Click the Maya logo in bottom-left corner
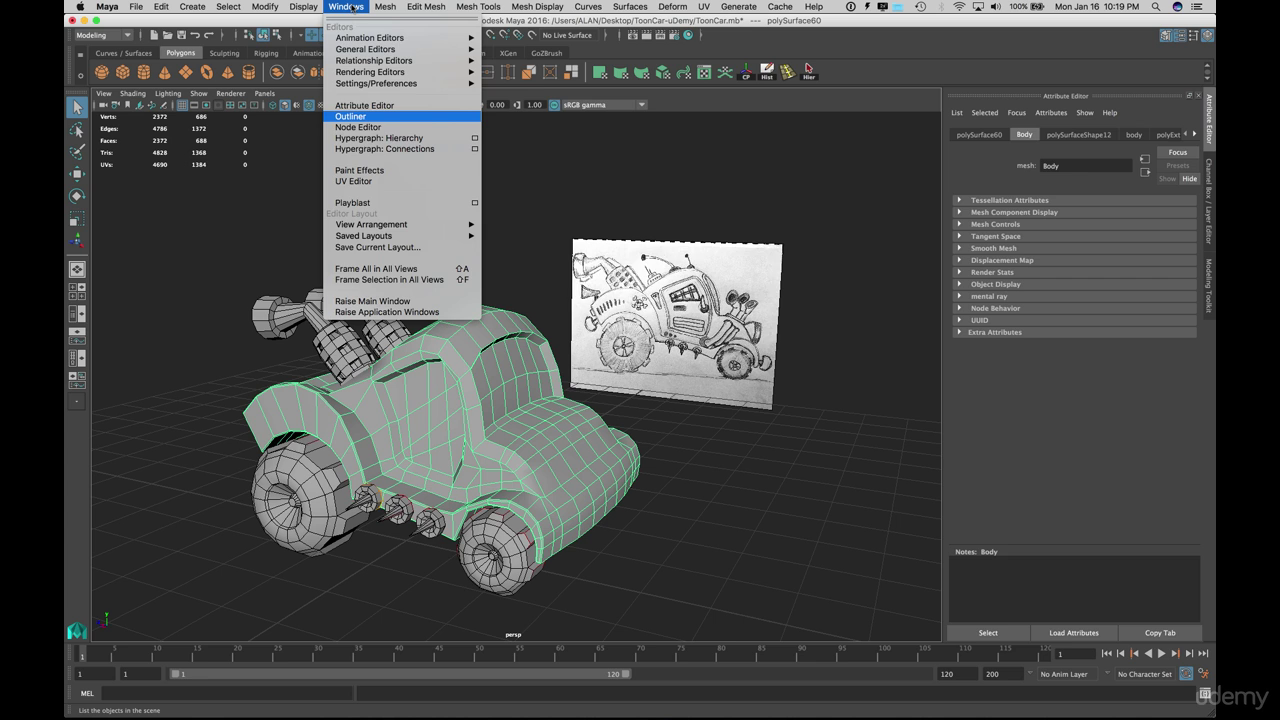The image size is (1280, 720). 77,631
